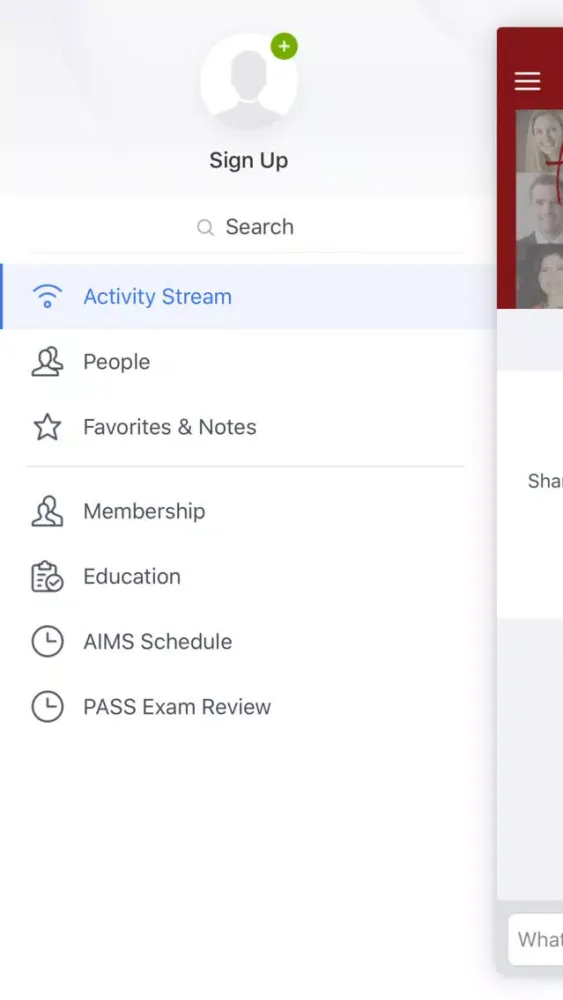Open PASS Exam Review
This screenshot has height=1000, width=563.
click(248, 707)
